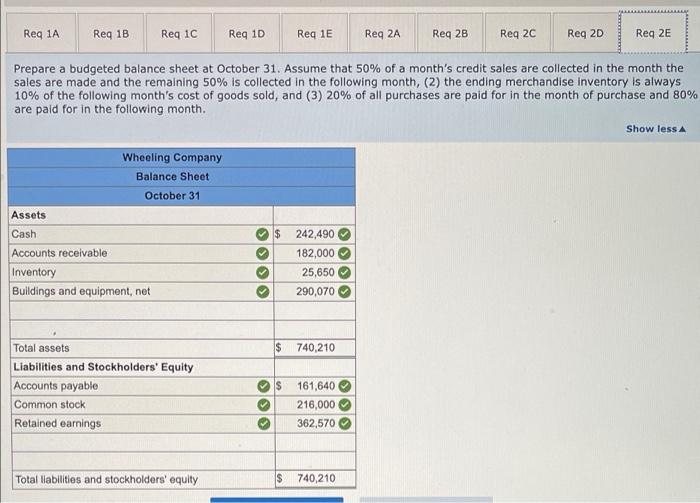The image size is (700, 503).
Task: Click the 161,640 amount field
Action: [x=316, y=386]
